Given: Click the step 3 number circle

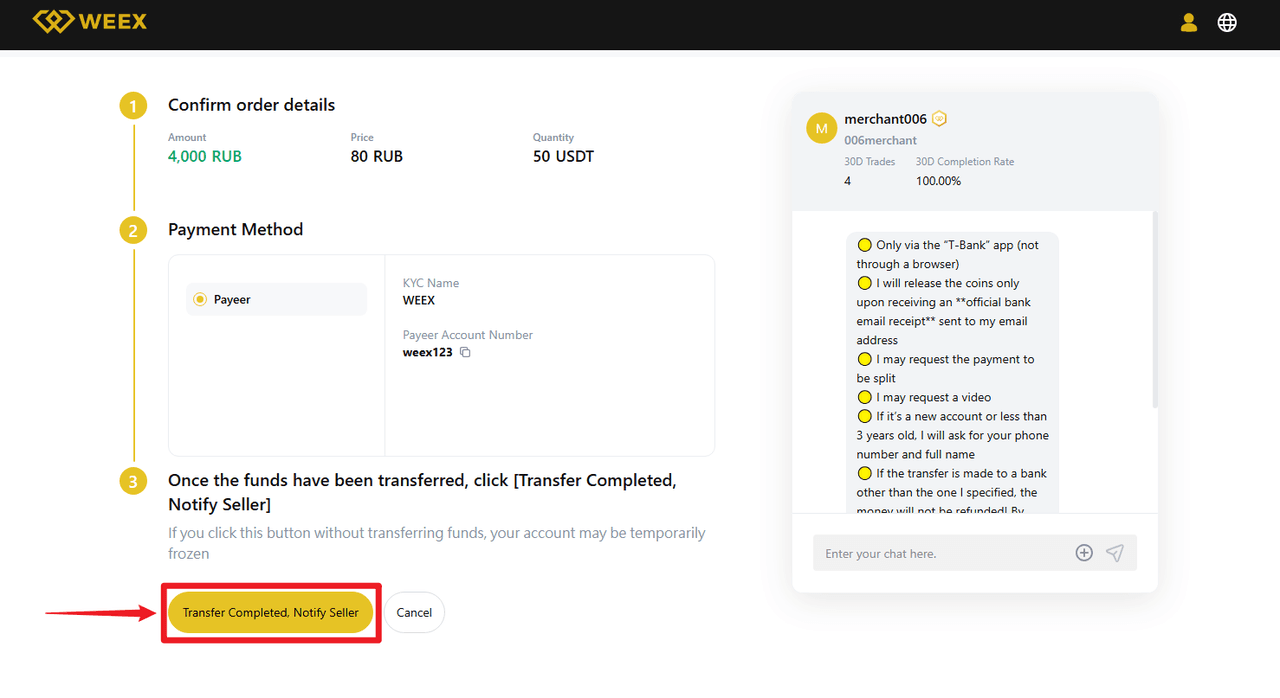Looking at the screenshot, I should tap(133, 481).
